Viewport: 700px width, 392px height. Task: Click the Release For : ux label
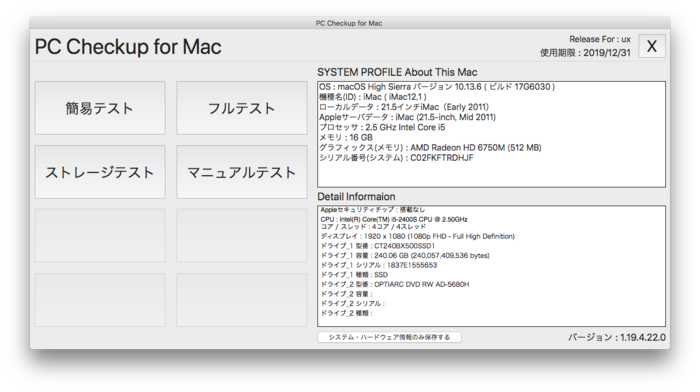coord(600,39)
